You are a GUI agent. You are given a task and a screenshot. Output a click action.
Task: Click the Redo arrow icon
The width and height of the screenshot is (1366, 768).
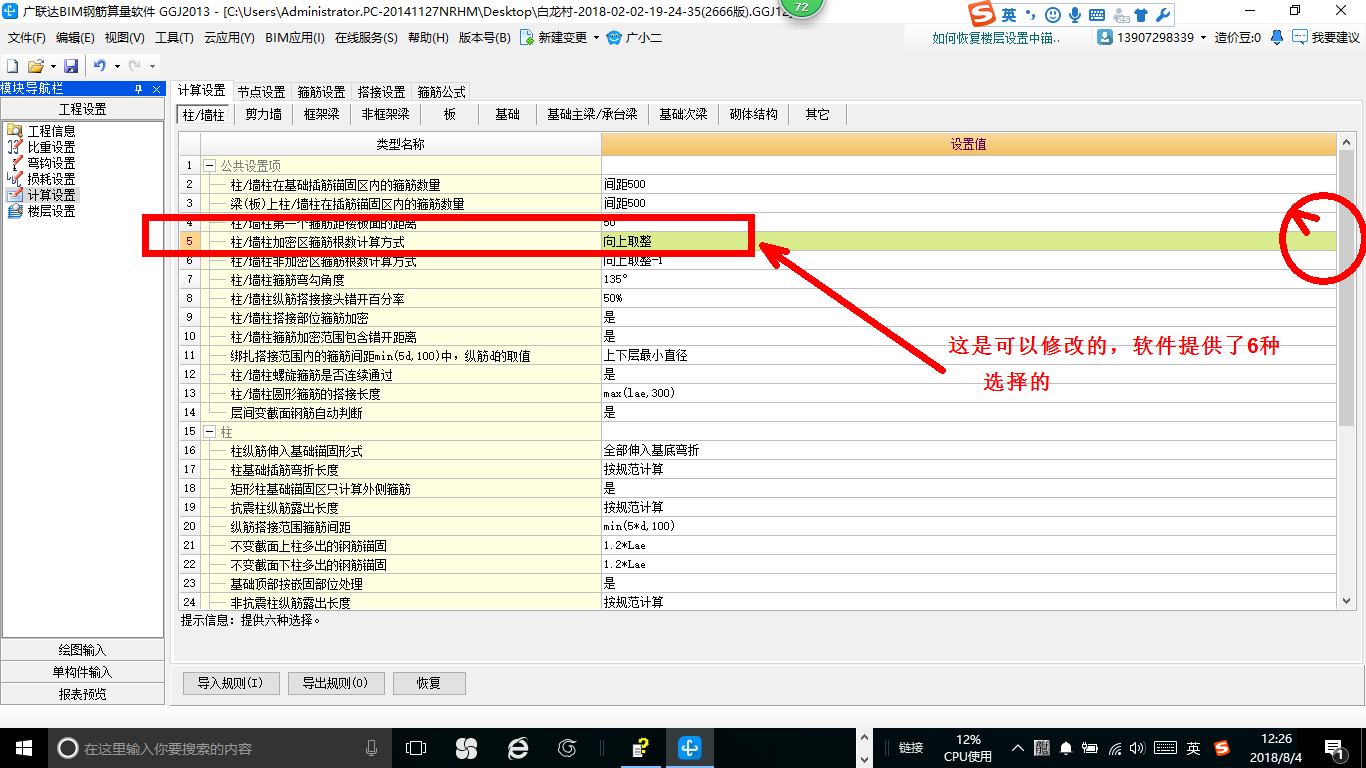coord(134,66)
